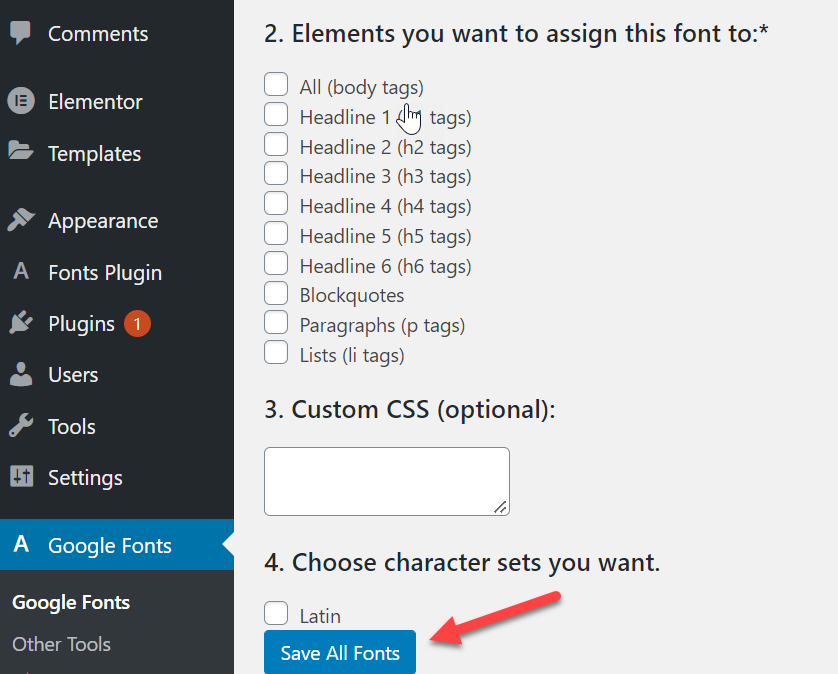Click the 'Headline 3 (h3 tags)' label

(385, 176)
